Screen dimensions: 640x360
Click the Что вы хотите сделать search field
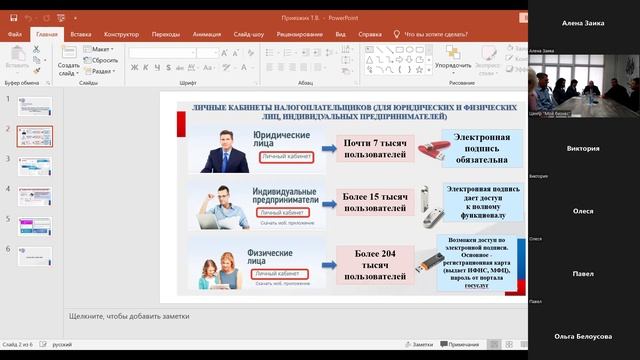click(x=436, y=34)
